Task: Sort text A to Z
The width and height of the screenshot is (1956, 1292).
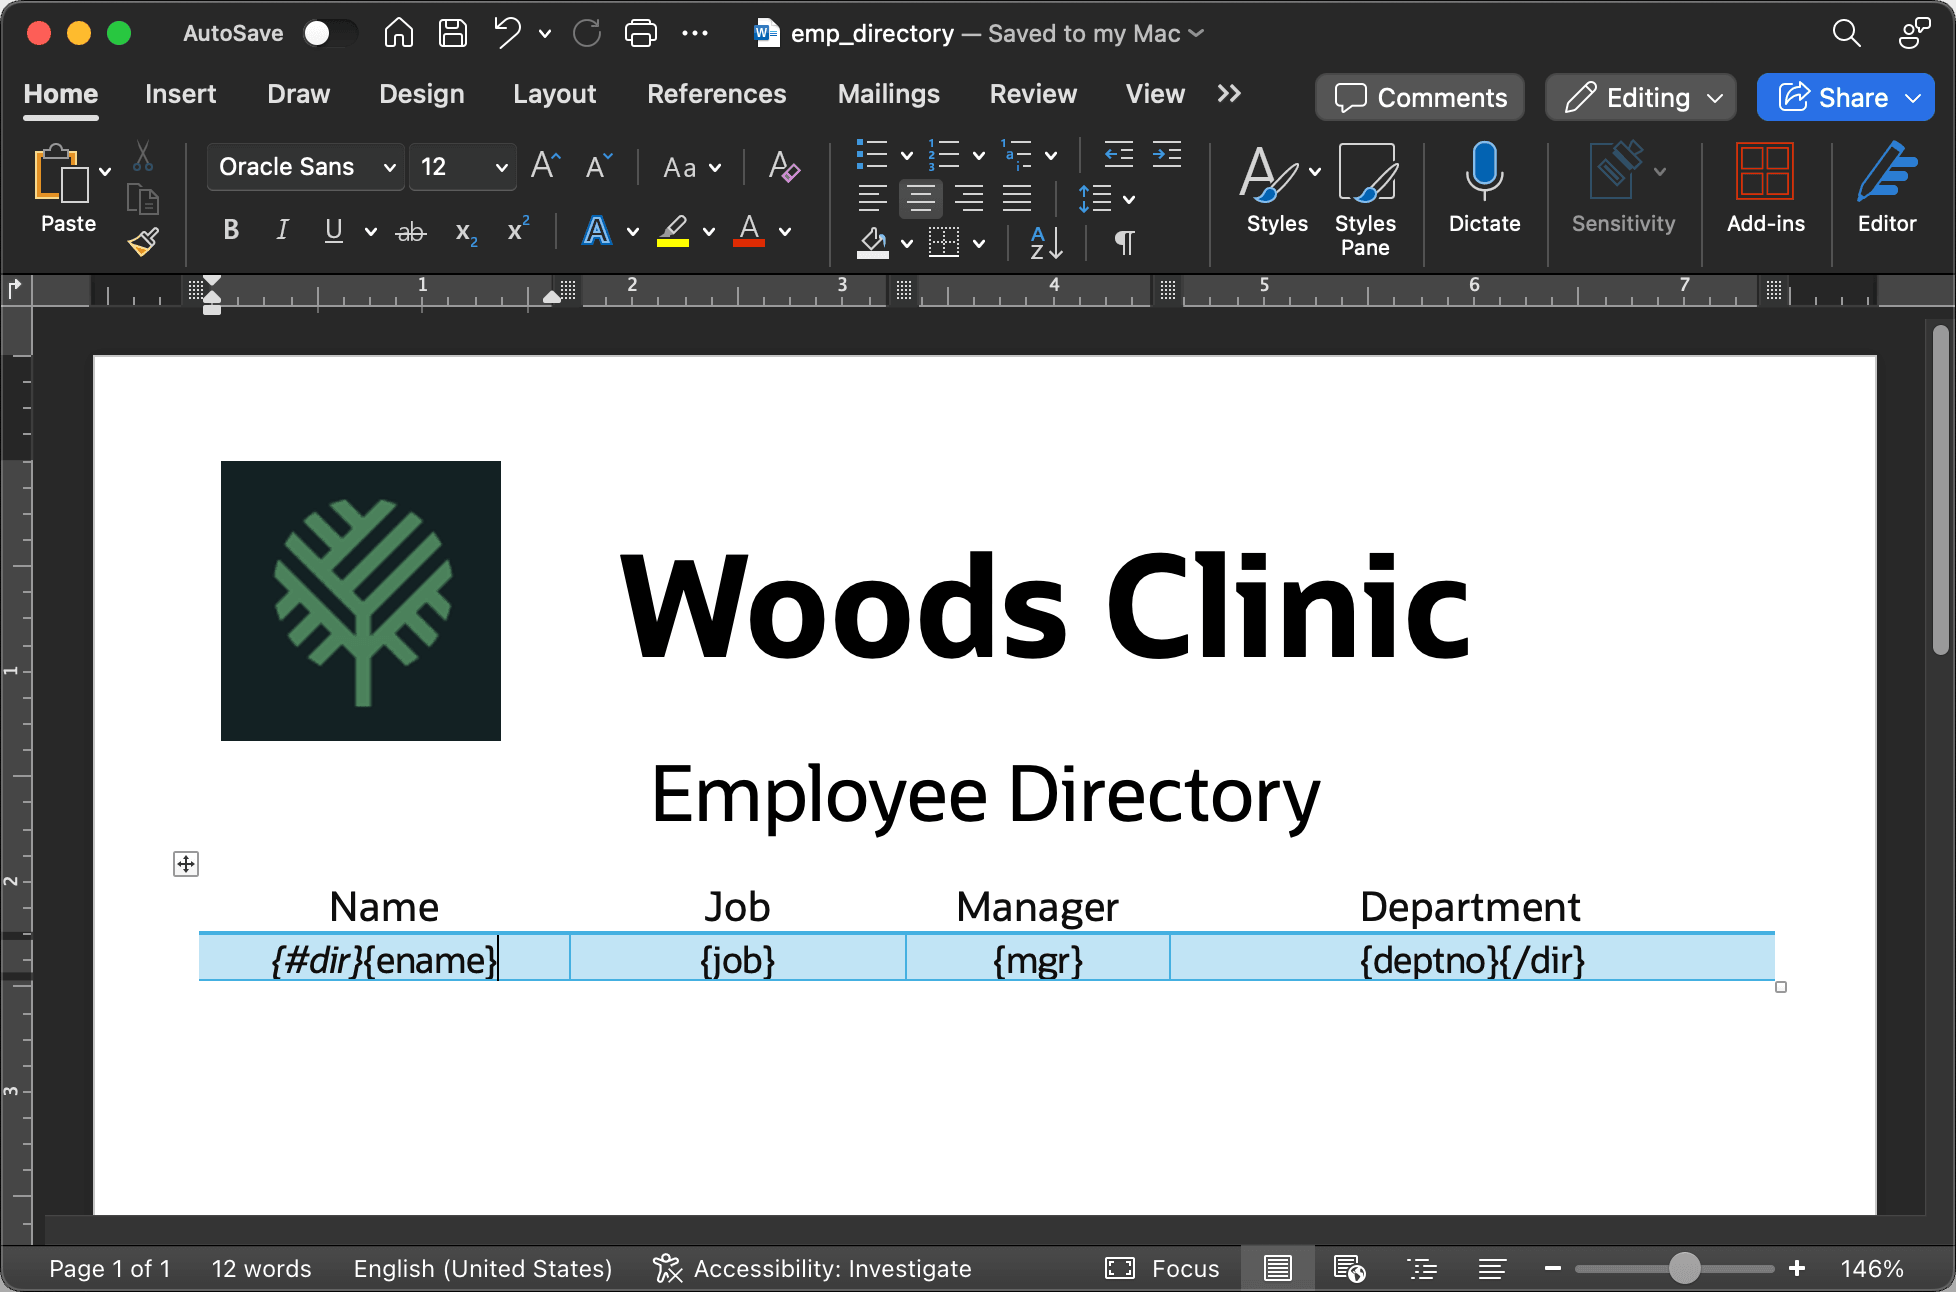Action: click(x=1046, y=242)
